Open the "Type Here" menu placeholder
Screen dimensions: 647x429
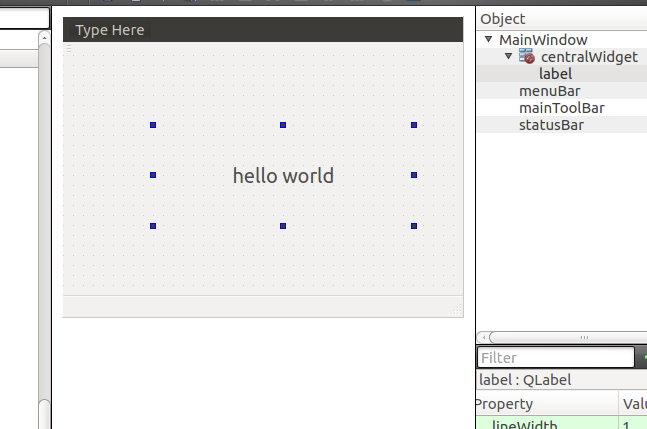pos(110,30)
